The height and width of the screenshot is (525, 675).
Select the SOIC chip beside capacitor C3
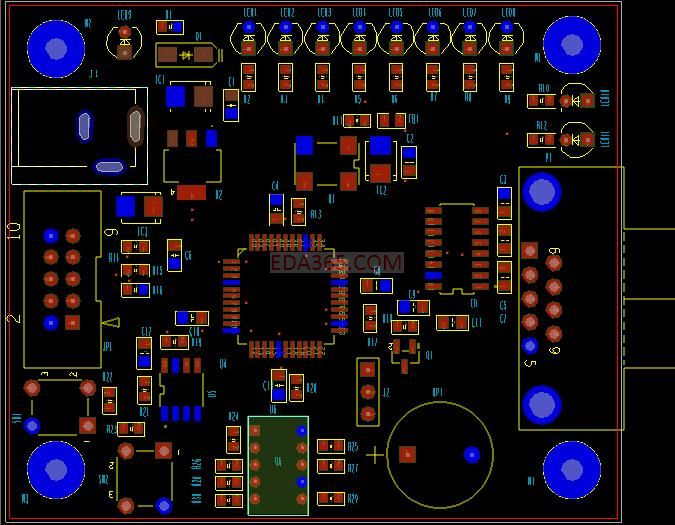coord(457,248)
